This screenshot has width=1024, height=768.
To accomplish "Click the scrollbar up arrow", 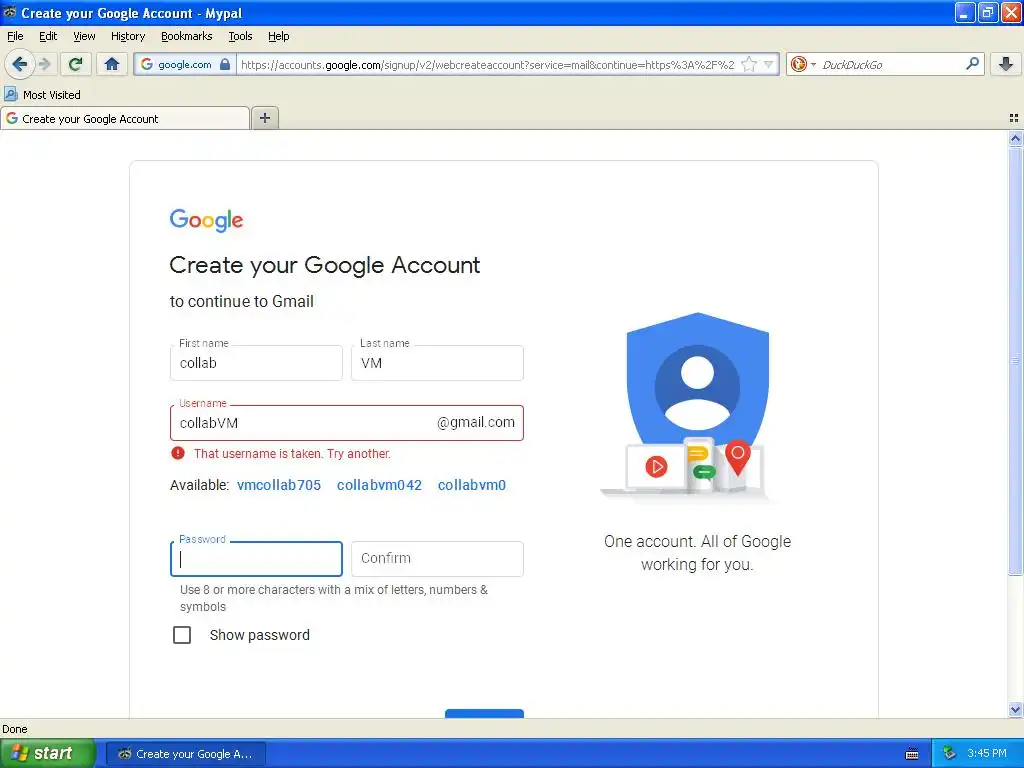I will click(1015, 138).
